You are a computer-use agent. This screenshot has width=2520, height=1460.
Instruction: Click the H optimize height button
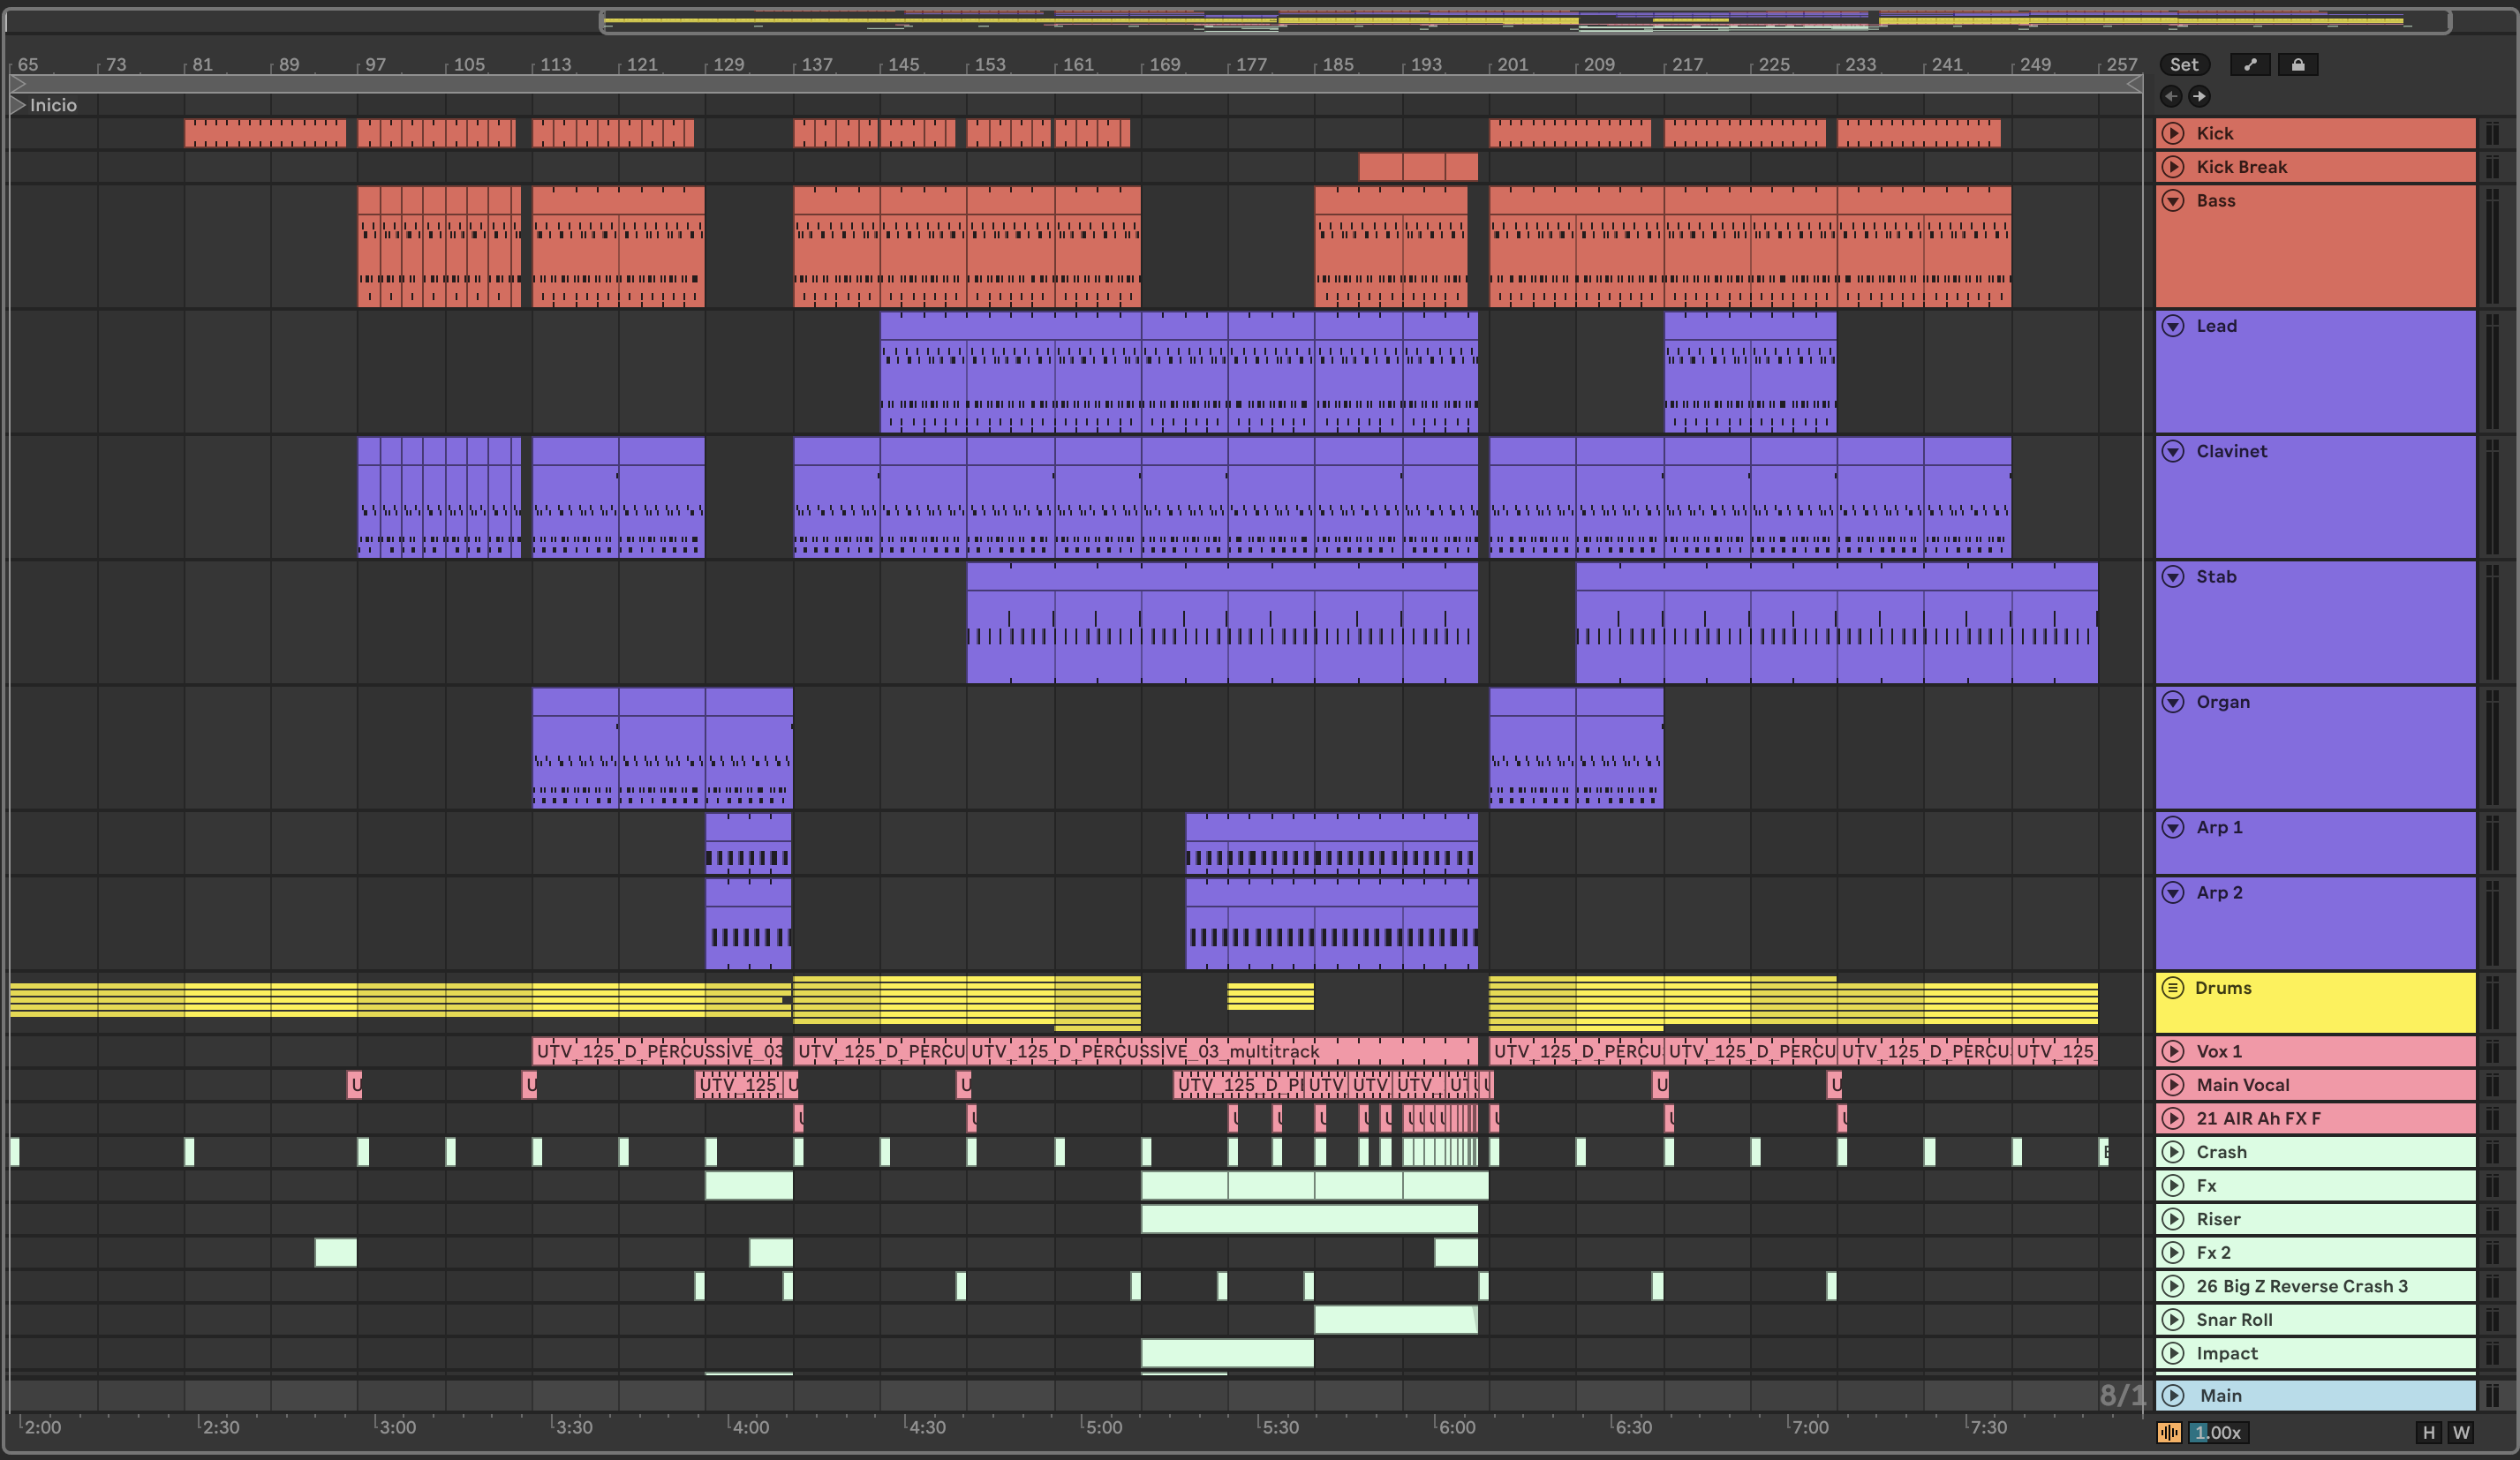(x=2429, y=1433)
